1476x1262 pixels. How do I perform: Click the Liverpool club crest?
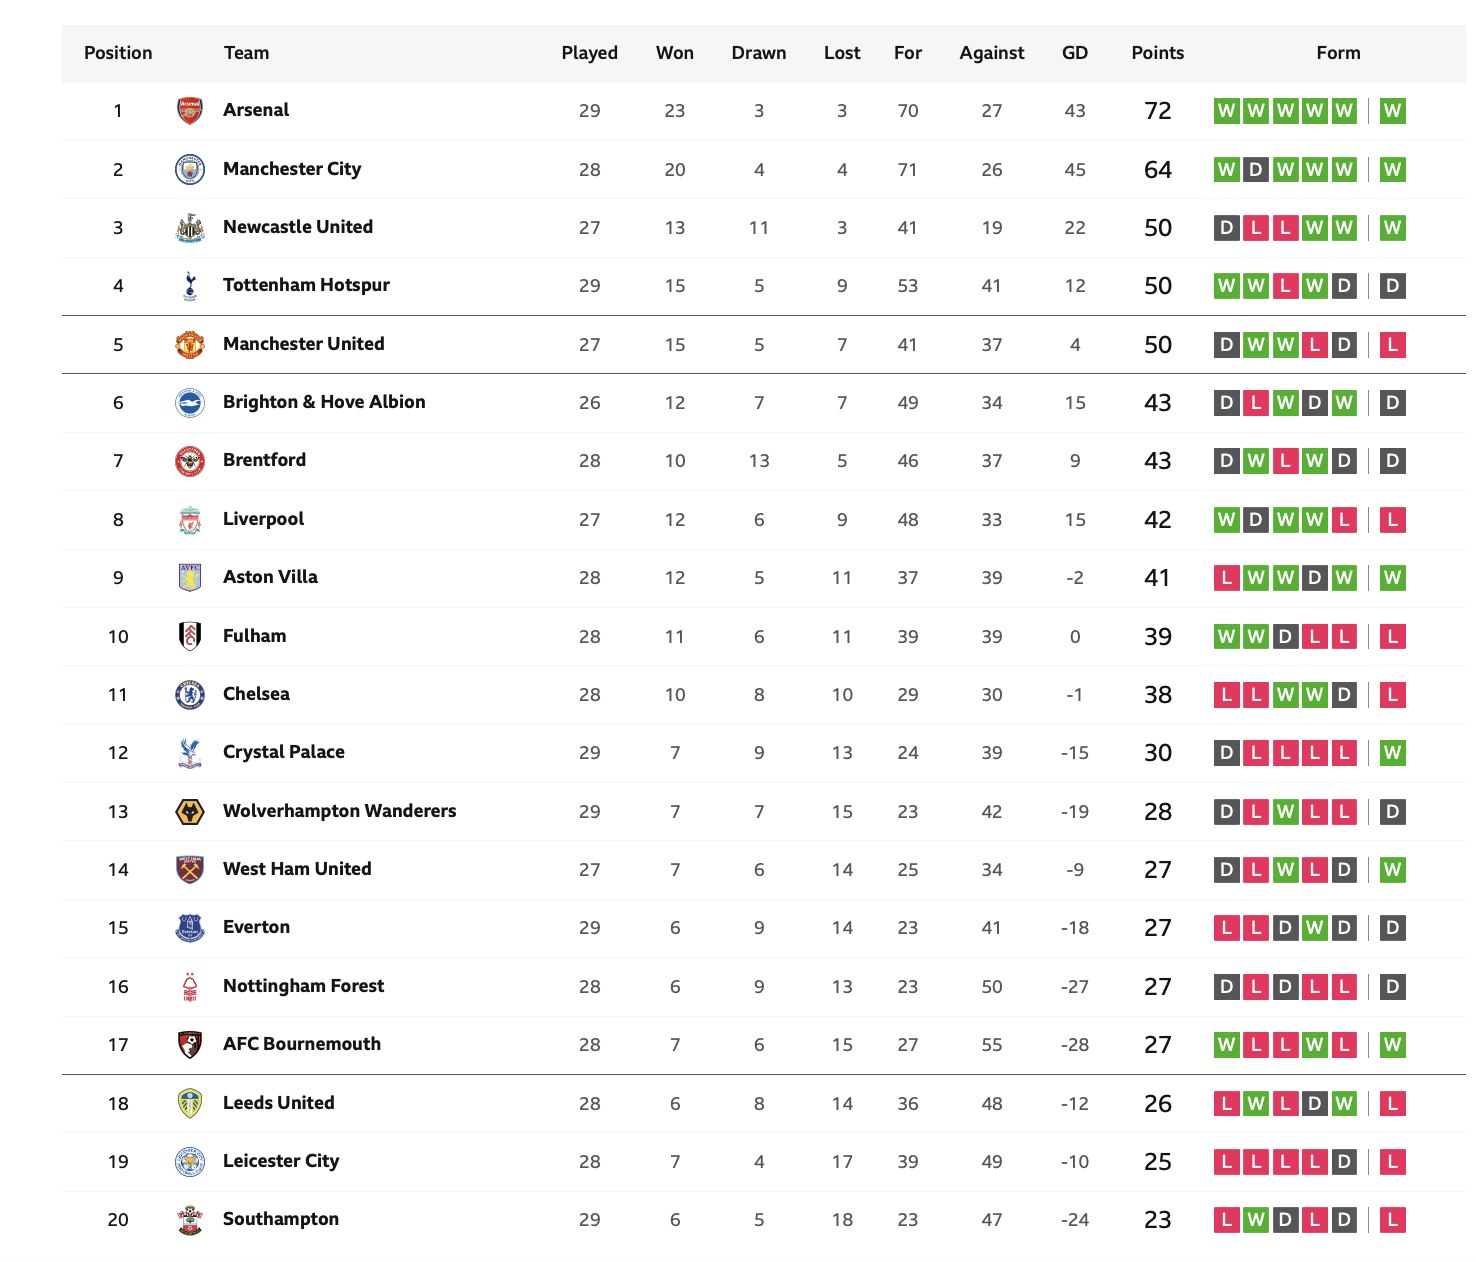[x=190, y=520]
